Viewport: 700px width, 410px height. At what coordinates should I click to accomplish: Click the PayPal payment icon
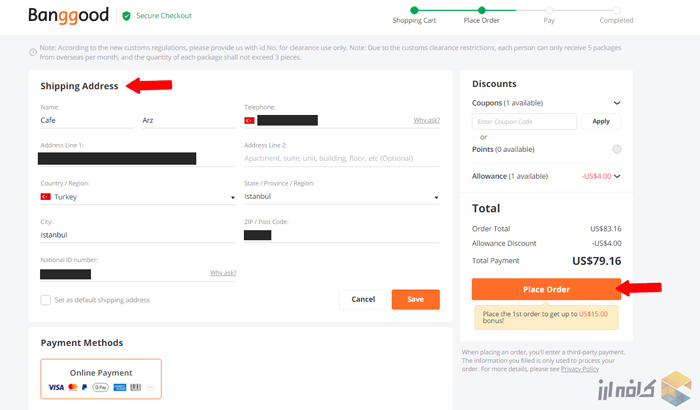tap(85, 387)
